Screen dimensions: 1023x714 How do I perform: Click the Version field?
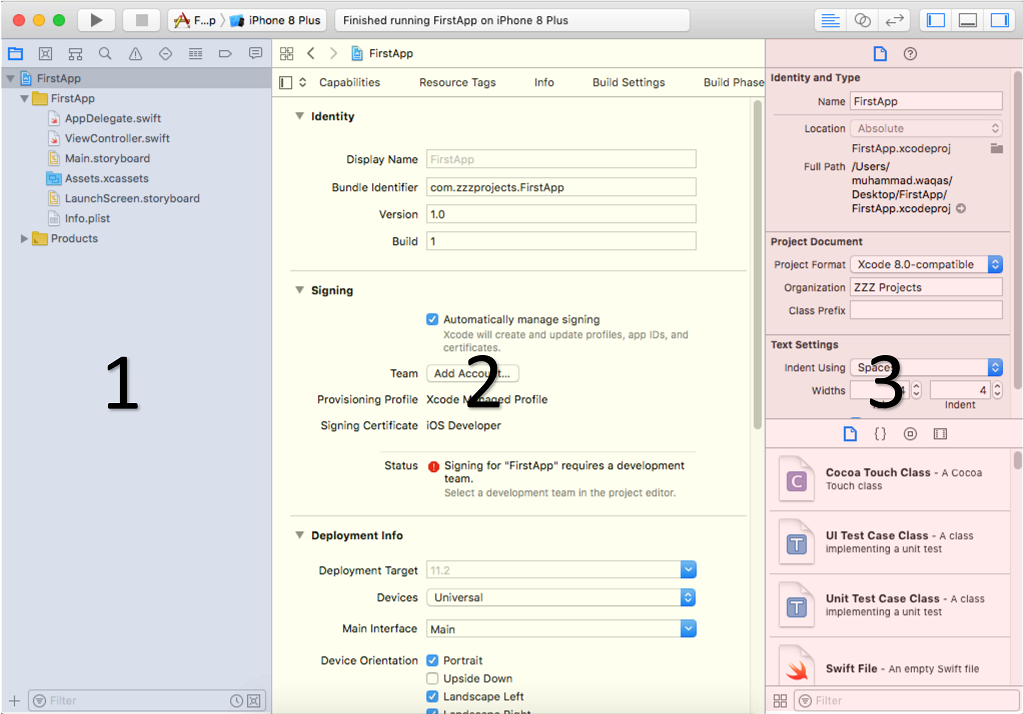coord(561,214)
